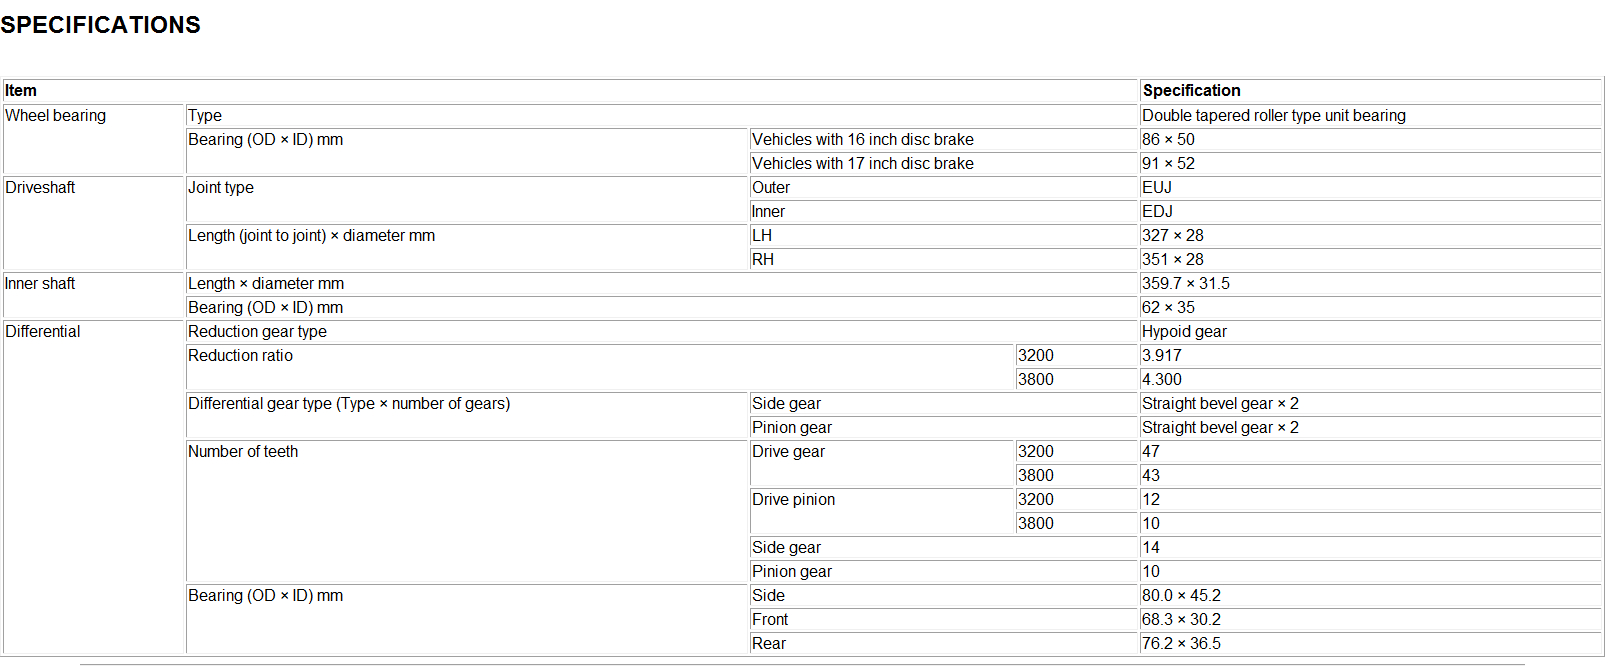
Task: Select the Item column header
Action: 21,91
